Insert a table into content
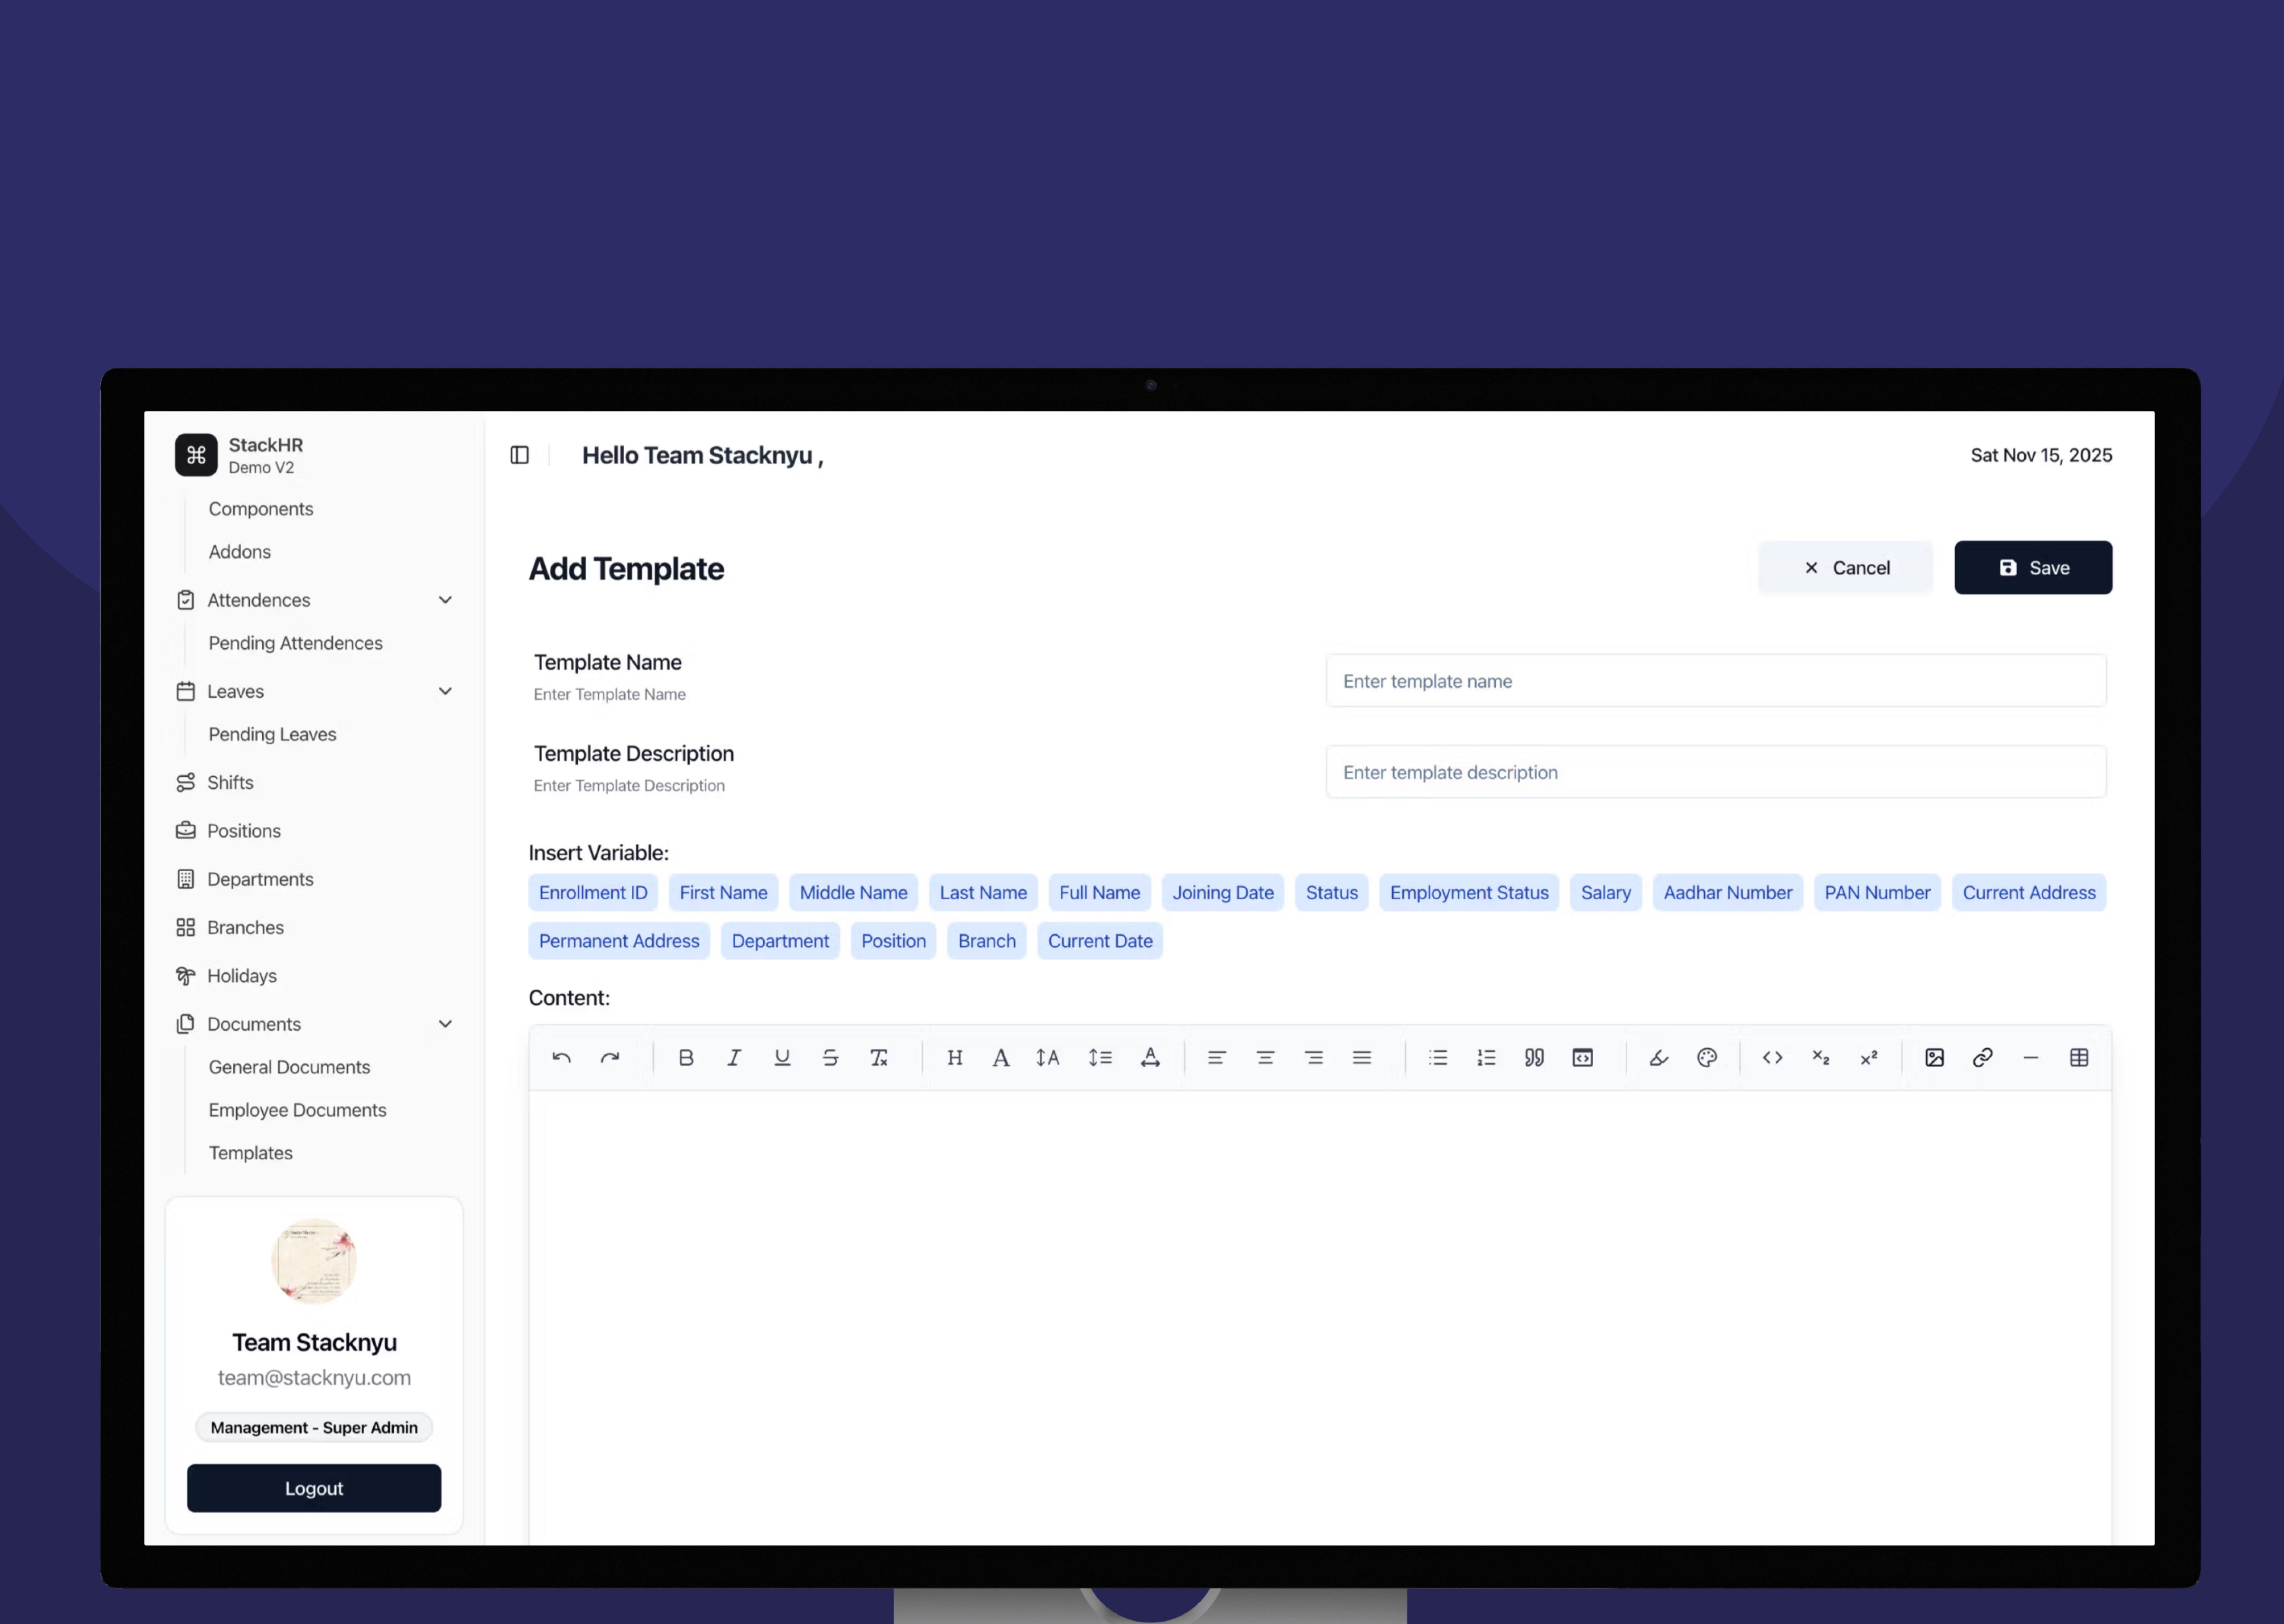Image resolution: width=2284 pixels, height=1624 pixels. [x=2079, y=1057]
